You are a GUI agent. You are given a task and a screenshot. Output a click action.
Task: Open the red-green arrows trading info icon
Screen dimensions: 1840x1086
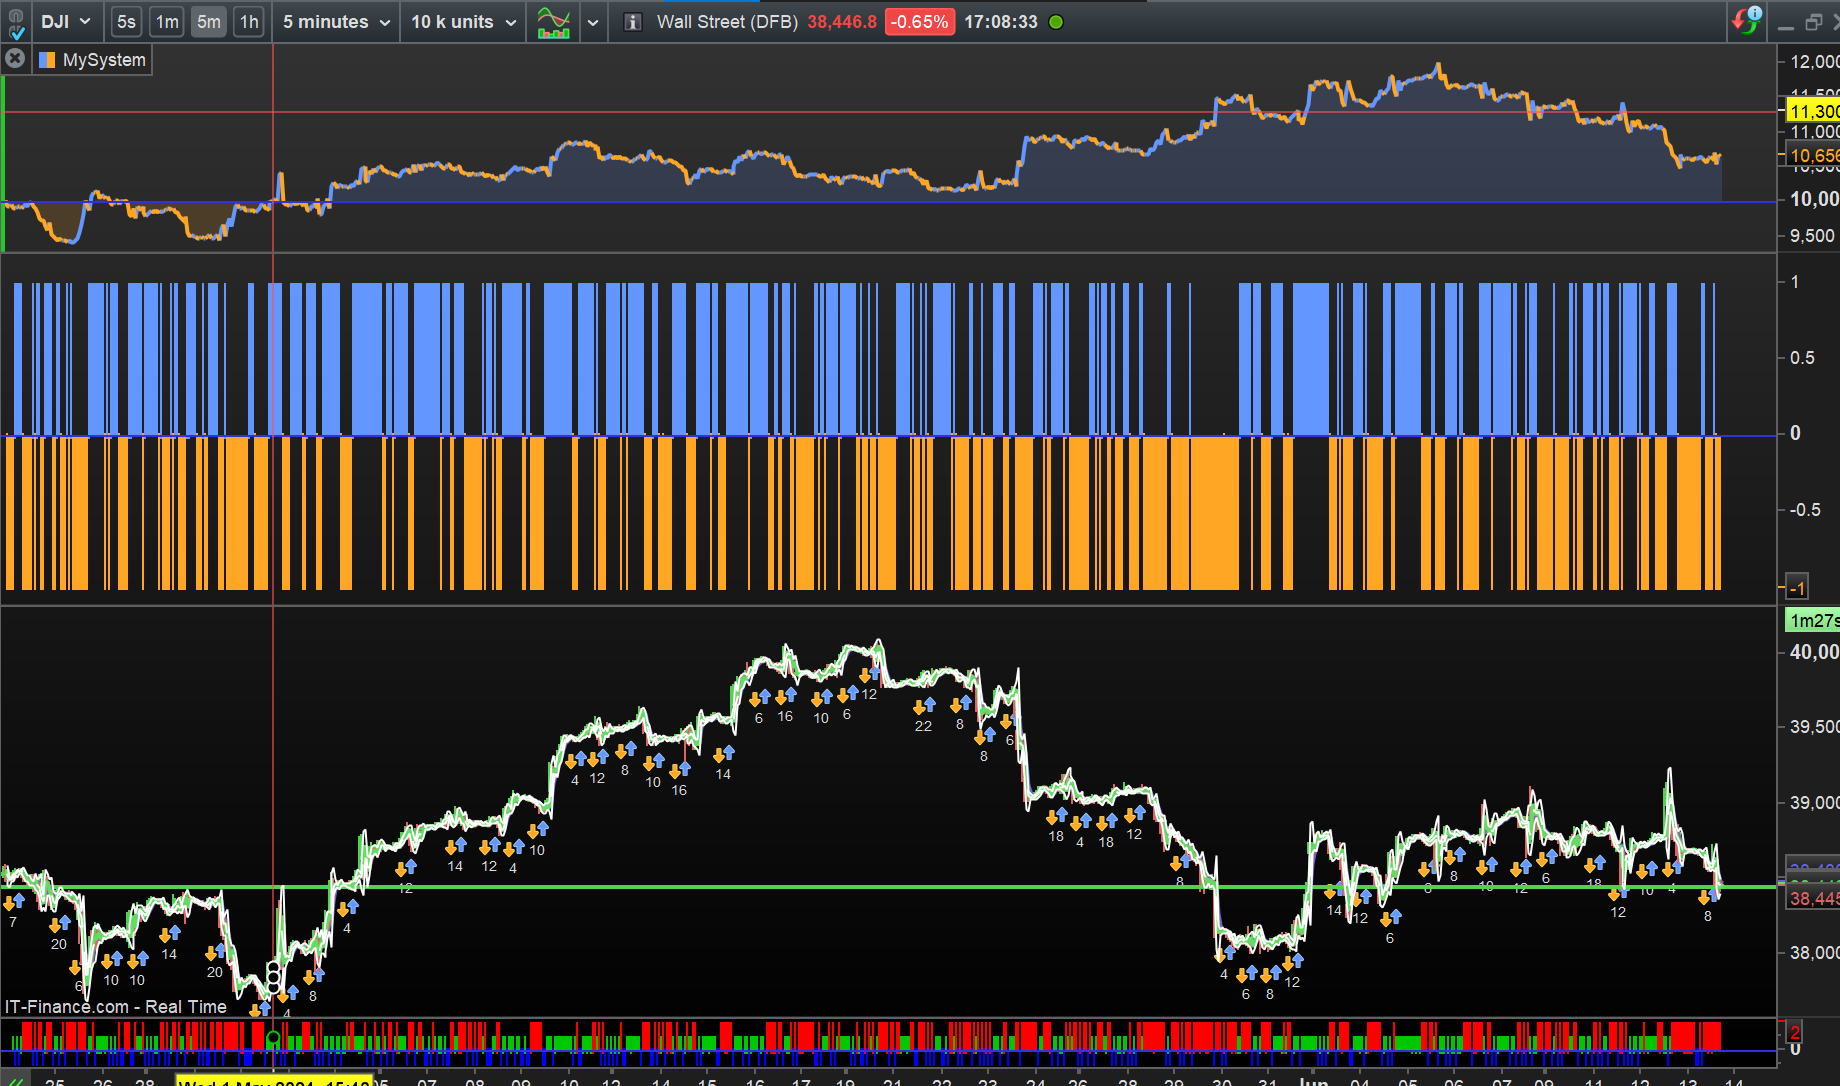1746,20
